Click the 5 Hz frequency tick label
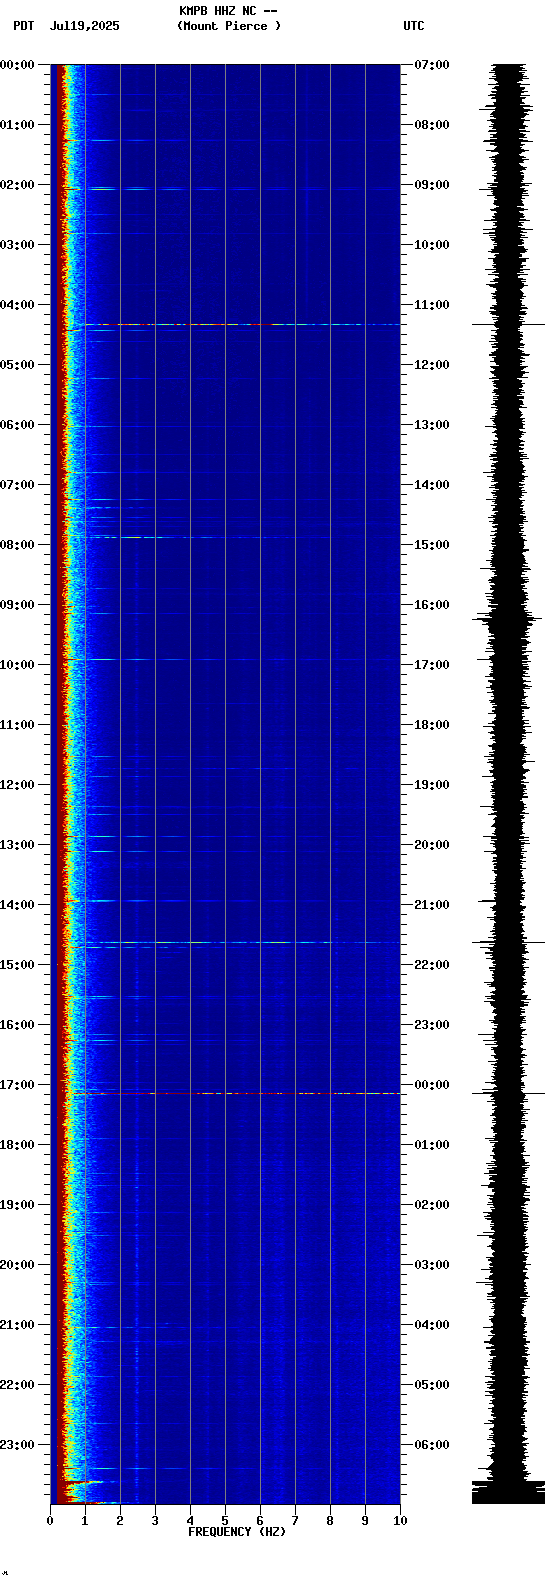The width and height of the screenshot is (552, 1584). coord(225,1521)
